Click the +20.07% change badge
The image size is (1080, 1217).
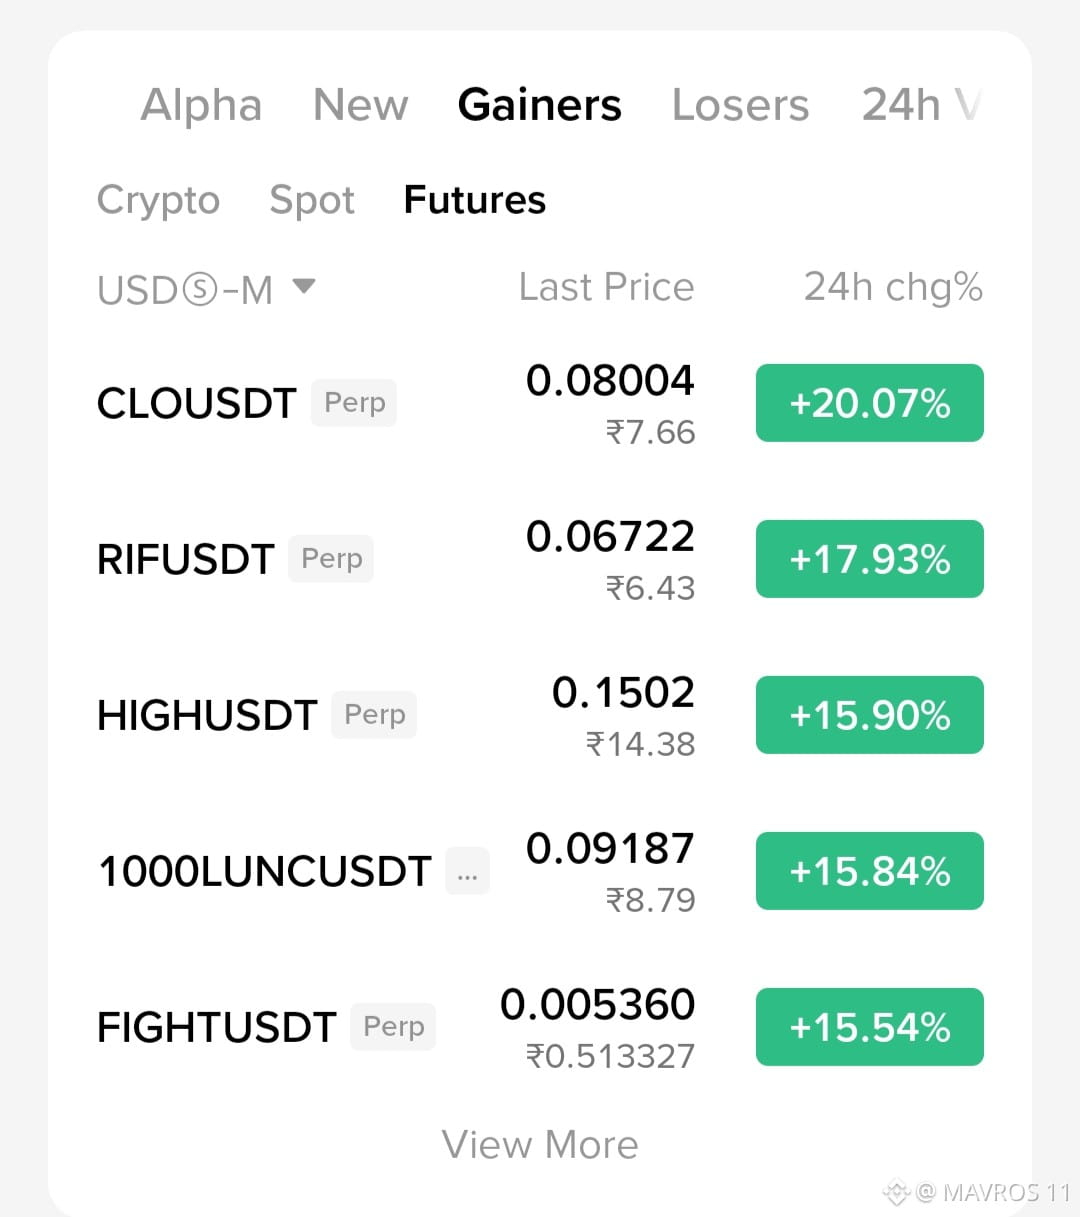click(870, 403)
